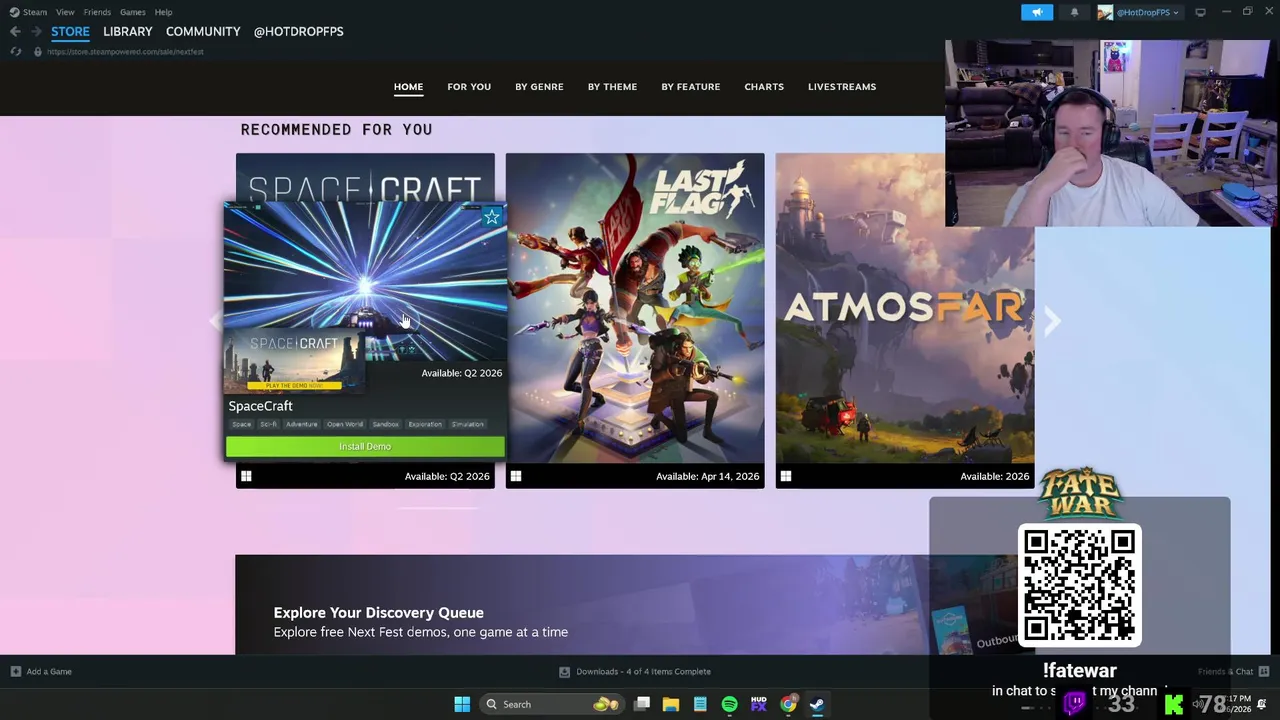
Task: Select FOR YOU in Next Fest navigation
Action: [469, 87]
